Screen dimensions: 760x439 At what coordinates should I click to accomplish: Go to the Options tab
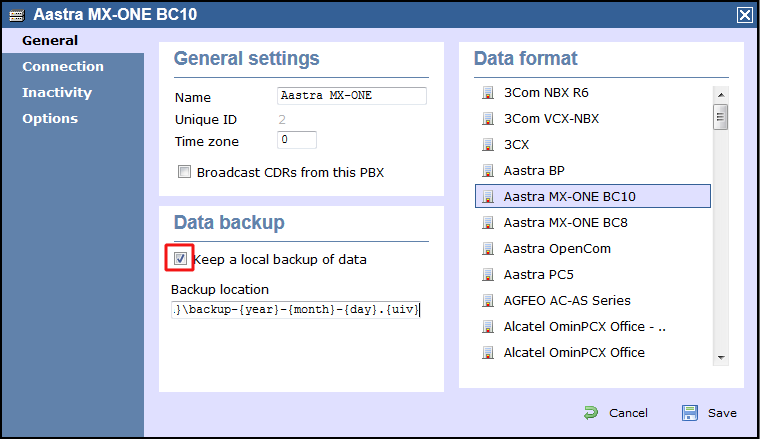tap(50, 119)
